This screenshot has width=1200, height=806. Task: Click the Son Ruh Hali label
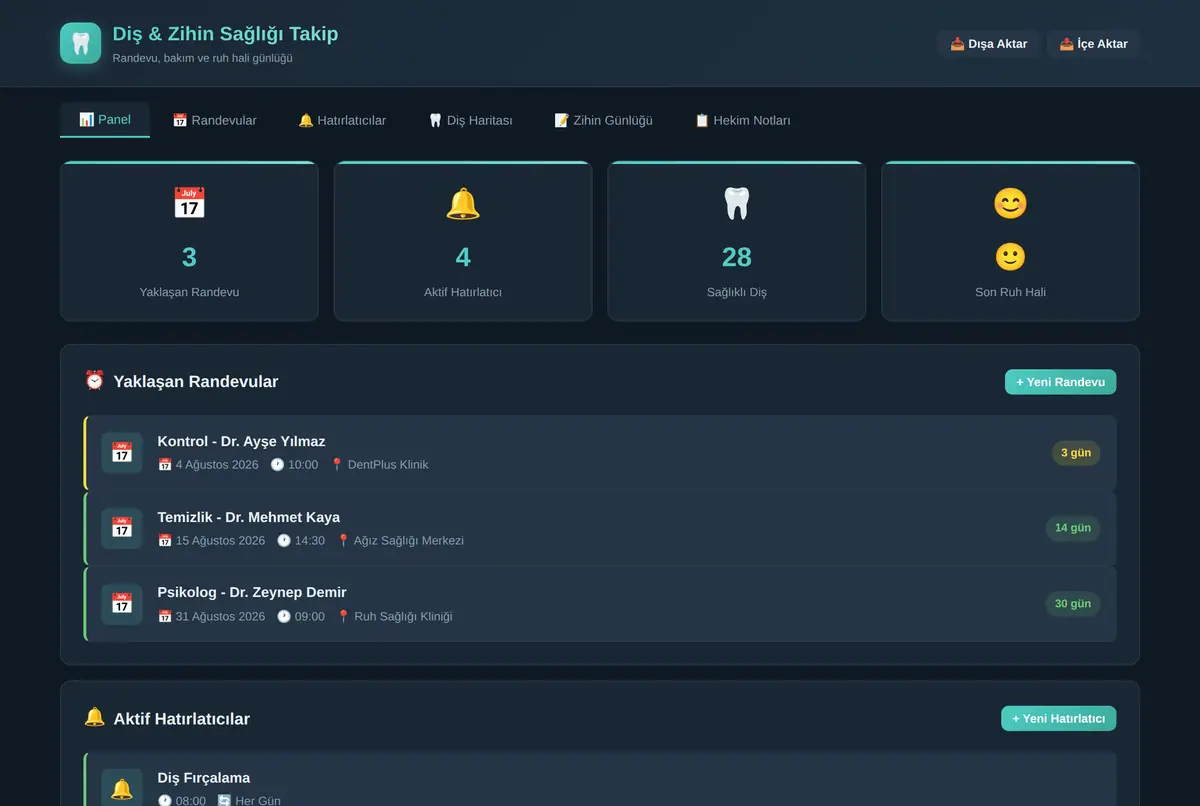point(1010,292)
